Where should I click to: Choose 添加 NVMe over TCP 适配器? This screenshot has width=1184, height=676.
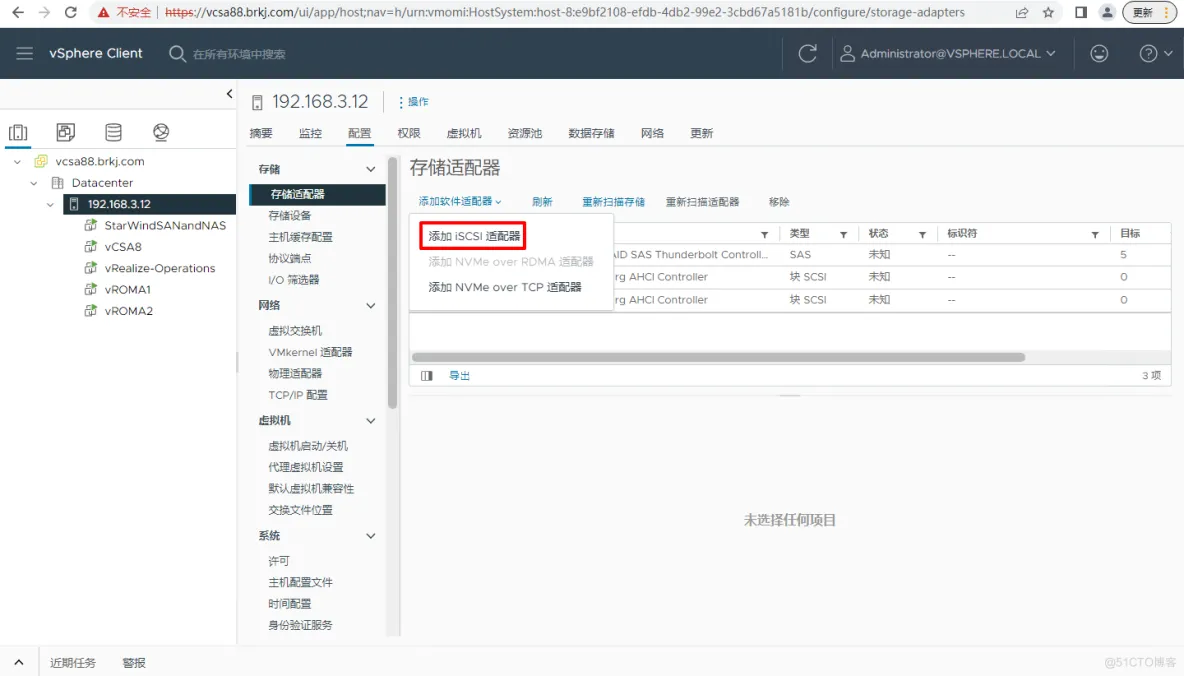pyautogui.click(x=505, y=287)
